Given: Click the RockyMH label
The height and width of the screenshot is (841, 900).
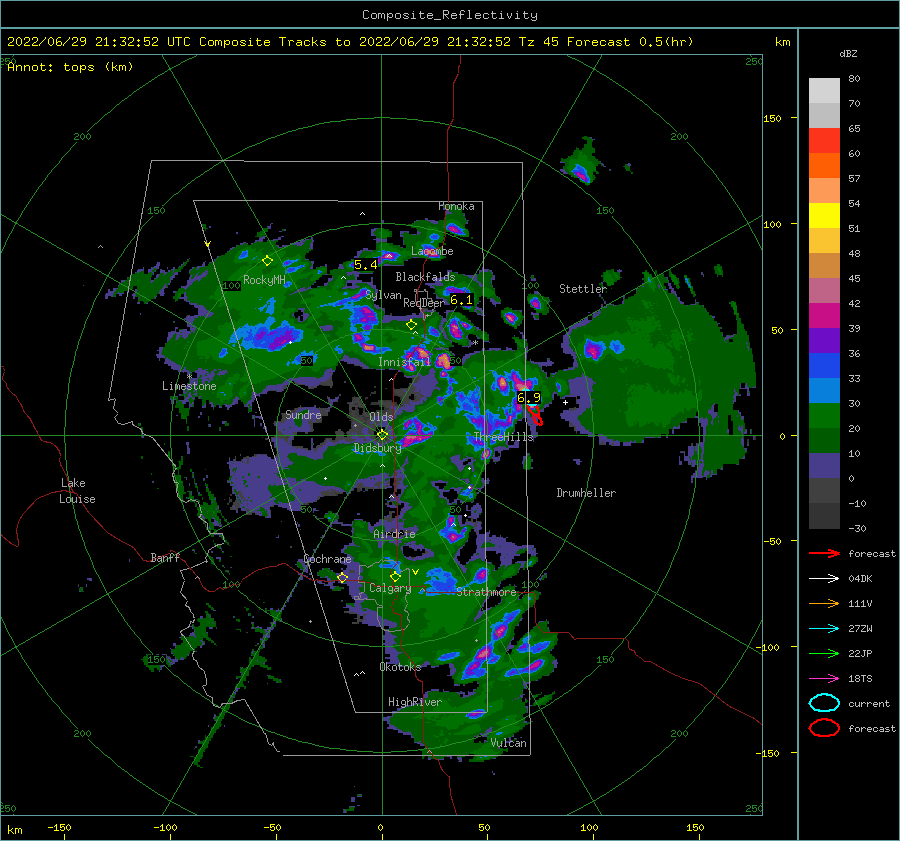Looking at the screenshot, I should 264,280.
